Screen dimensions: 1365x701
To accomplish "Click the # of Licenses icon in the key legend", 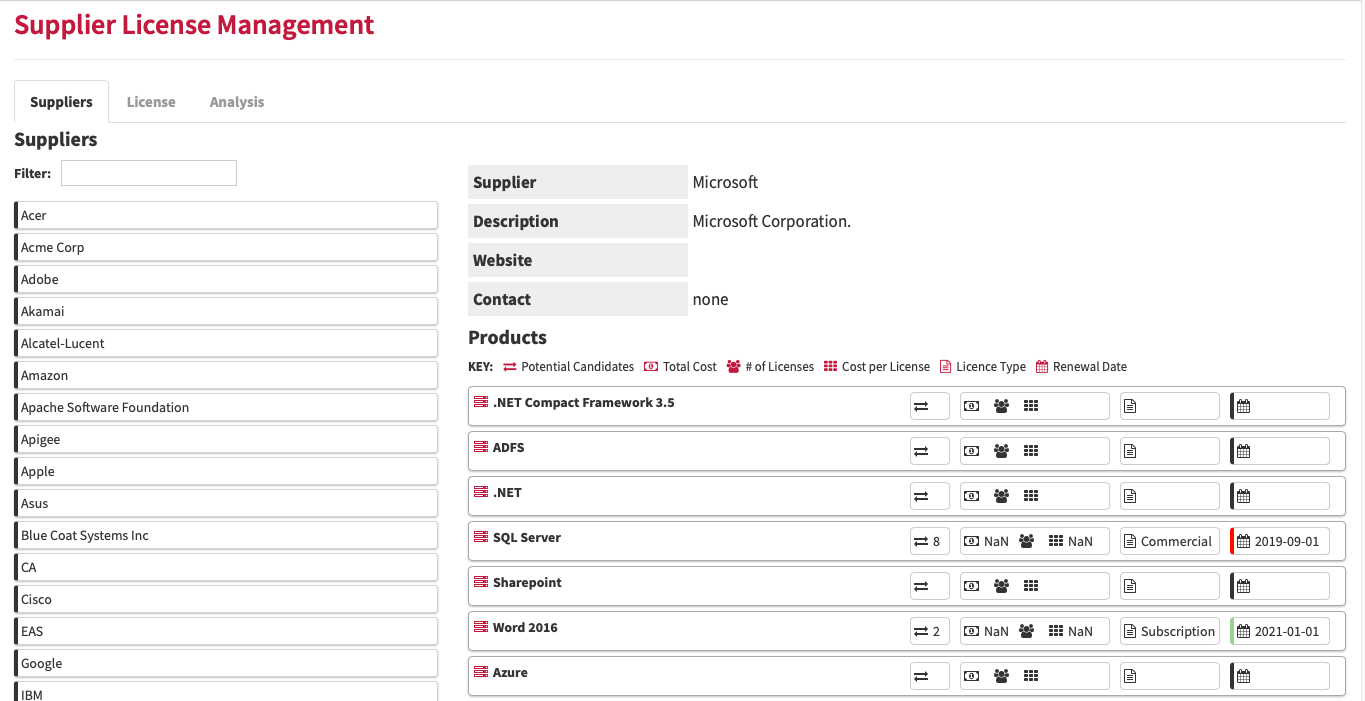I will tap(734, 367).
